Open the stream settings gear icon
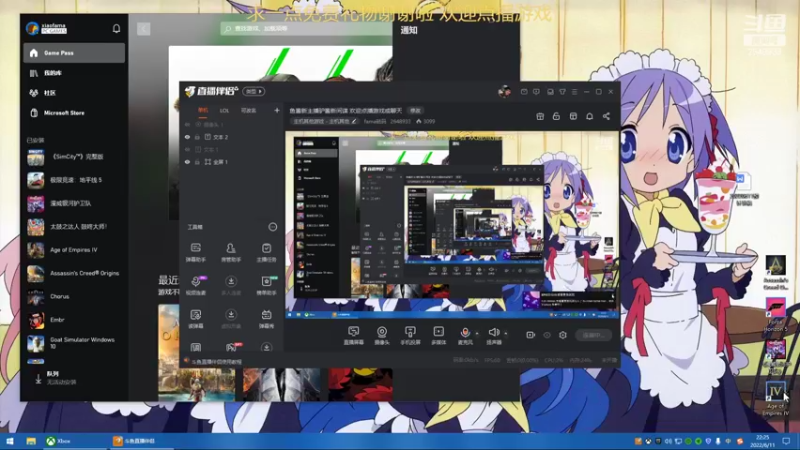This screenshot has width=800, height=450. [563, 335]
